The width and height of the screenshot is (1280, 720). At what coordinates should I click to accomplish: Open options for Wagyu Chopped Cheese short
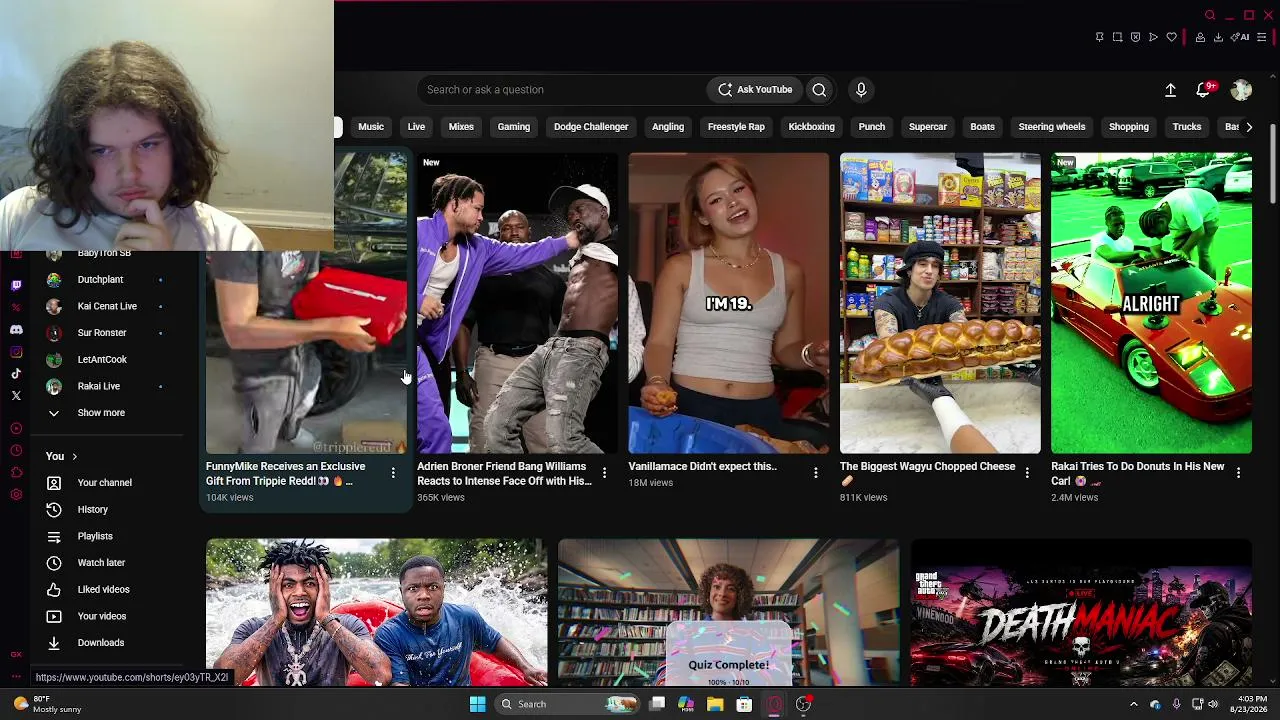click(1027, 473)
